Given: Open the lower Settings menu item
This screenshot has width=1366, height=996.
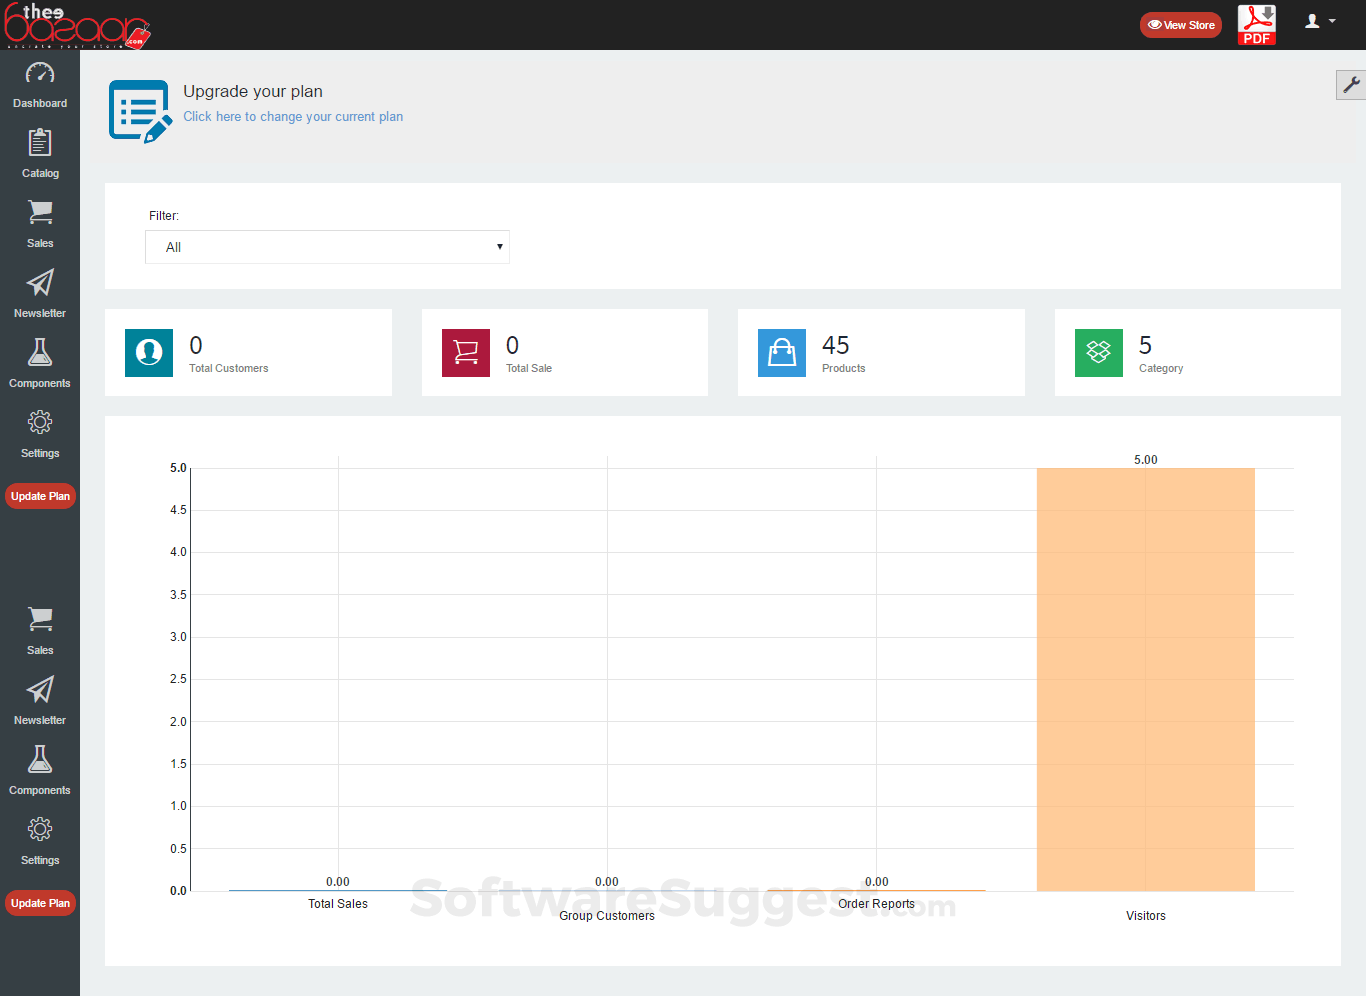Looking at the screenshot, I should pyautogui.click(x=40, y=840).
